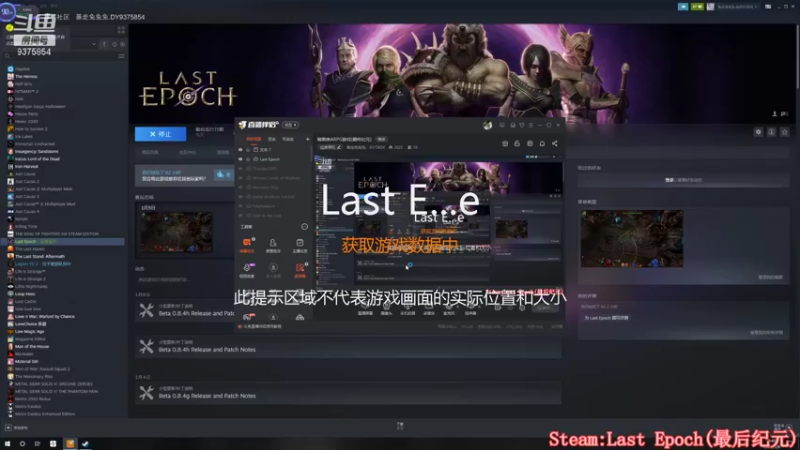This screenshot has width=800, height=450.
Task: Click streaming app share icon
Action: 555,144
